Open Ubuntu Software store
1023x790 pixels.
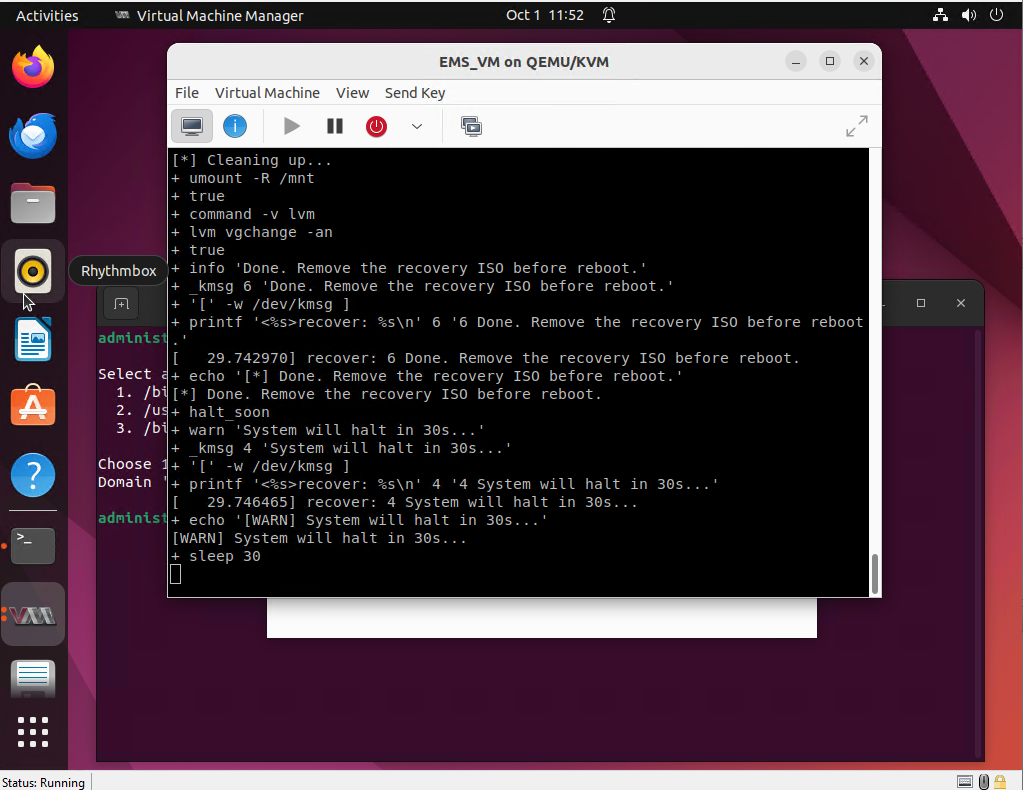coord(33,406)
